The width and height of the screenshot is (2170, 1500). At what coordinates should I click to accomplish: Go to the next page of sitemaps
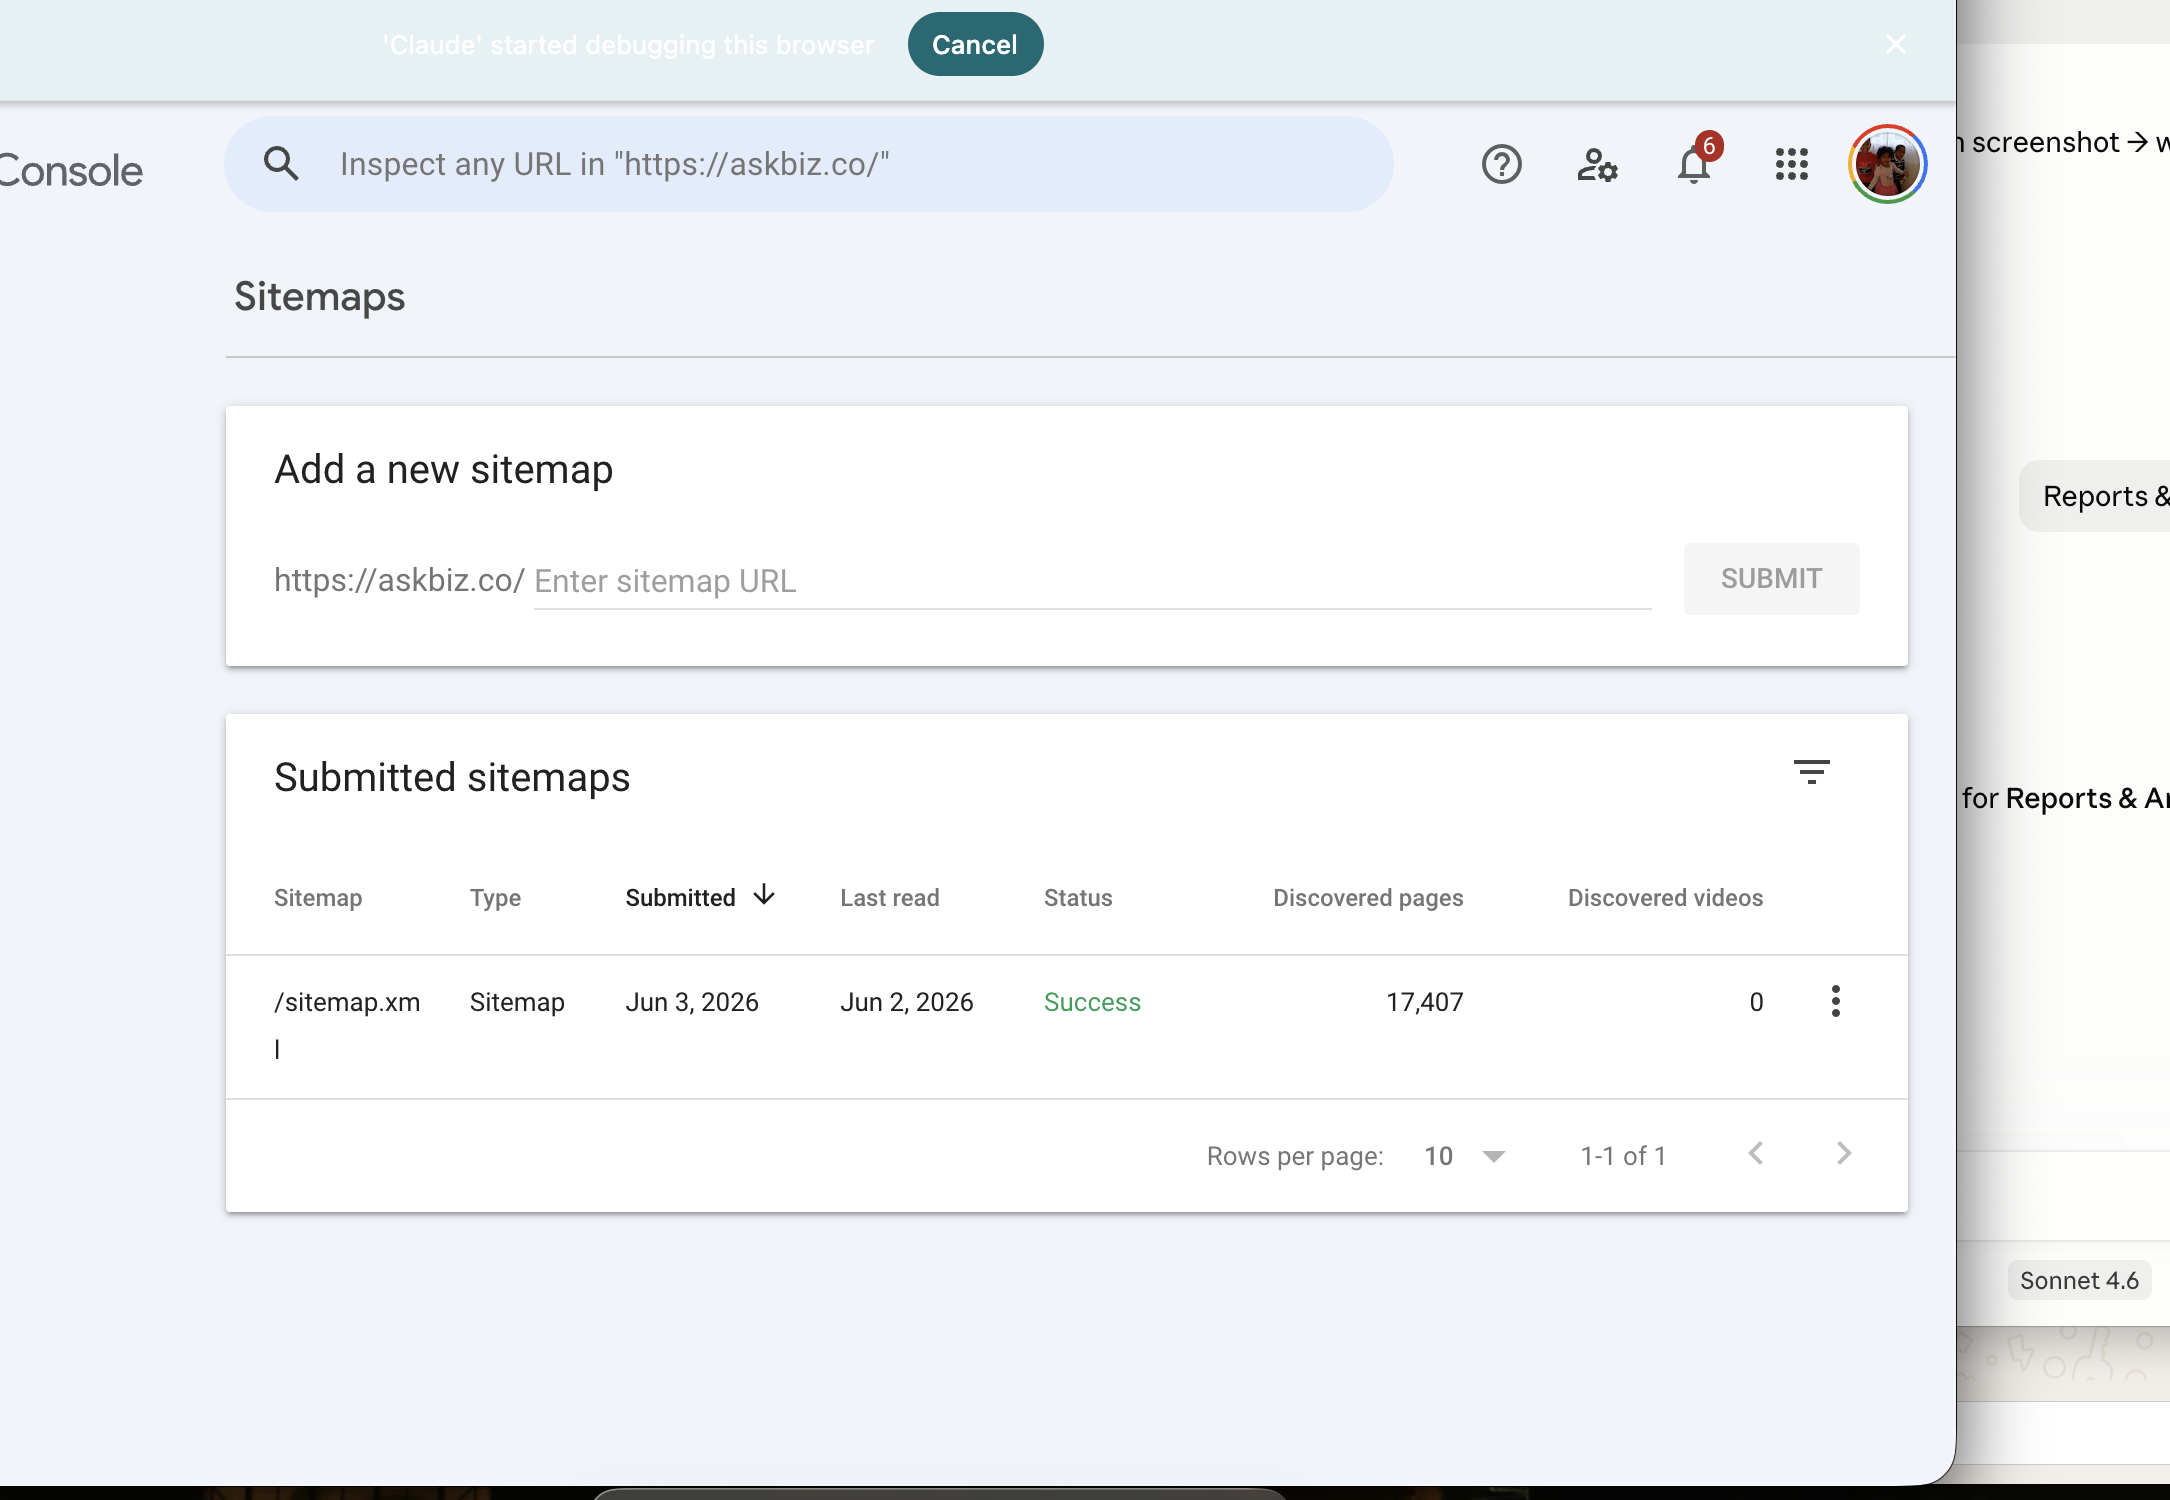tap(1843, 1154)
